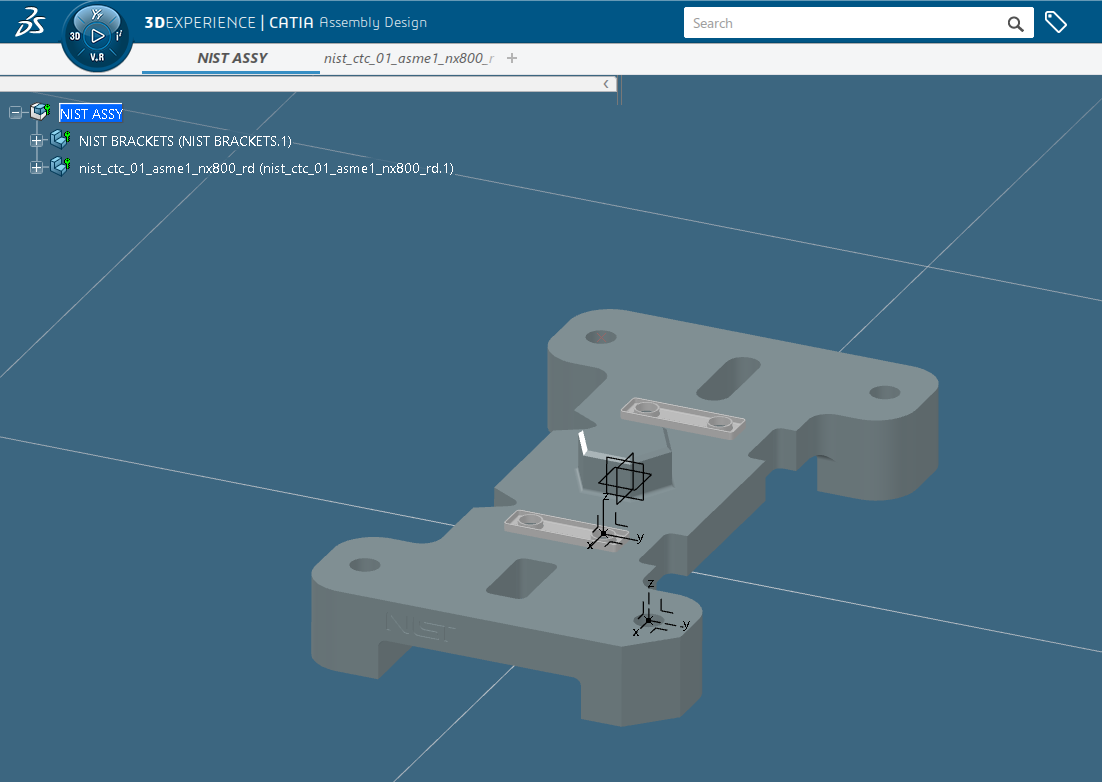Image resolution: width=1102 pixels, height=782 pixels.
Task: Select NIST BRACKETS (NIST BRACKETS.1) tree item
Action: point(185,141)
